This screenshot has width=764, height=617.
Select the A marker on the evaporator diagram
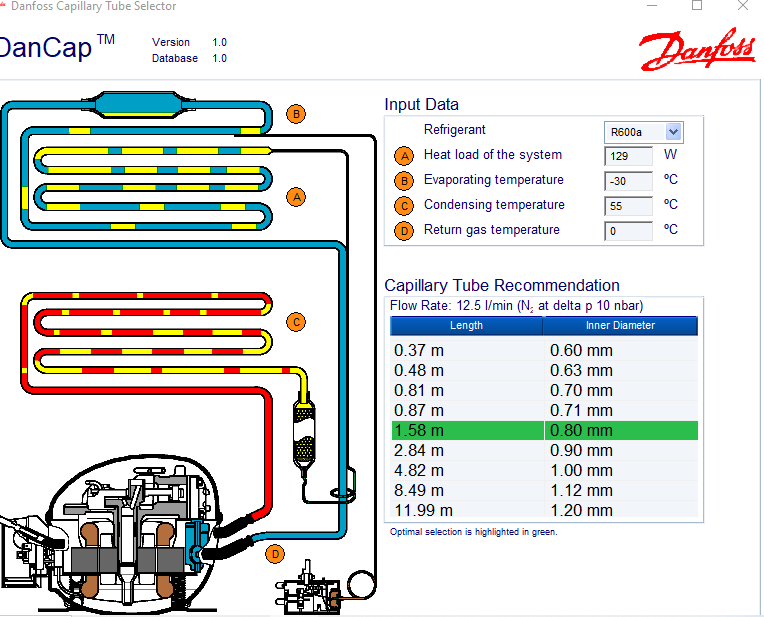(296, 197)
